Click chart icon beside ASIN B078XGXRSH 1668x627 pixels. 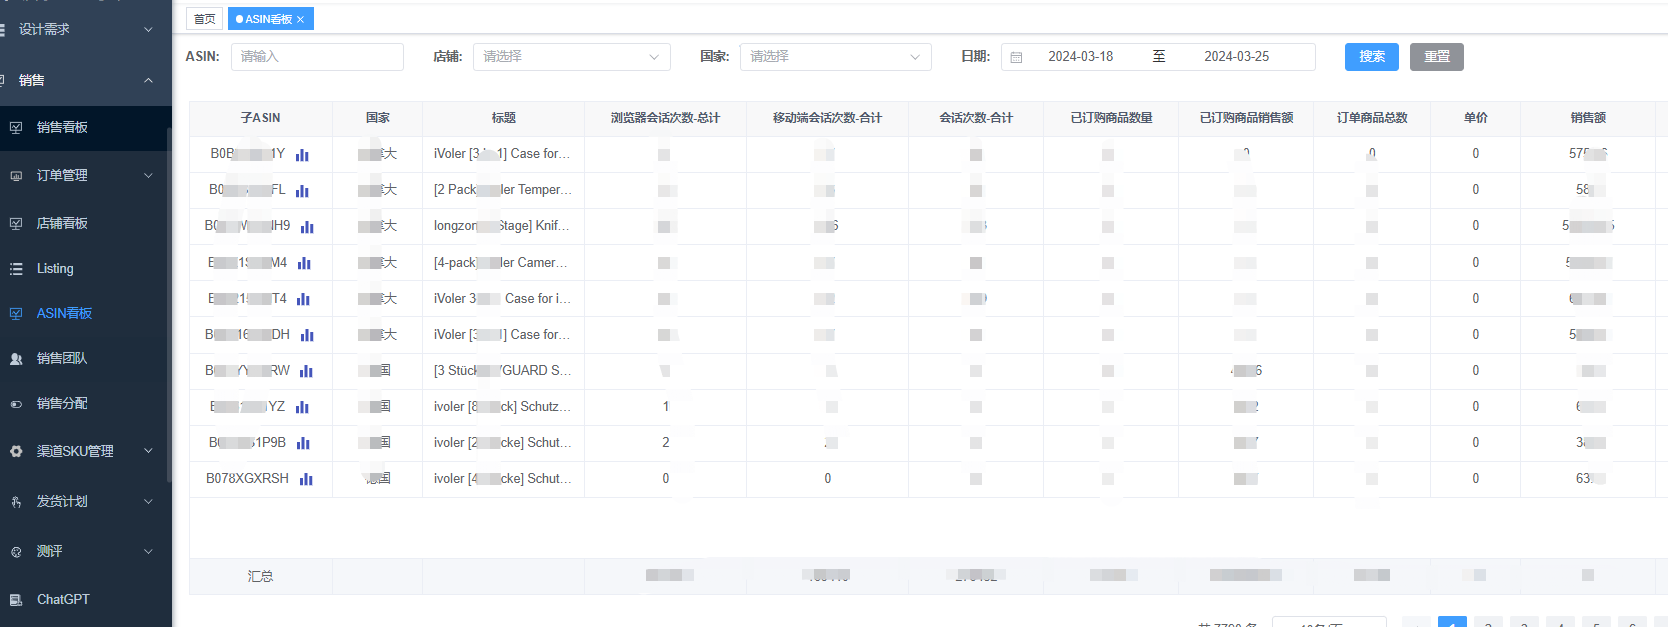click(306, 479)
